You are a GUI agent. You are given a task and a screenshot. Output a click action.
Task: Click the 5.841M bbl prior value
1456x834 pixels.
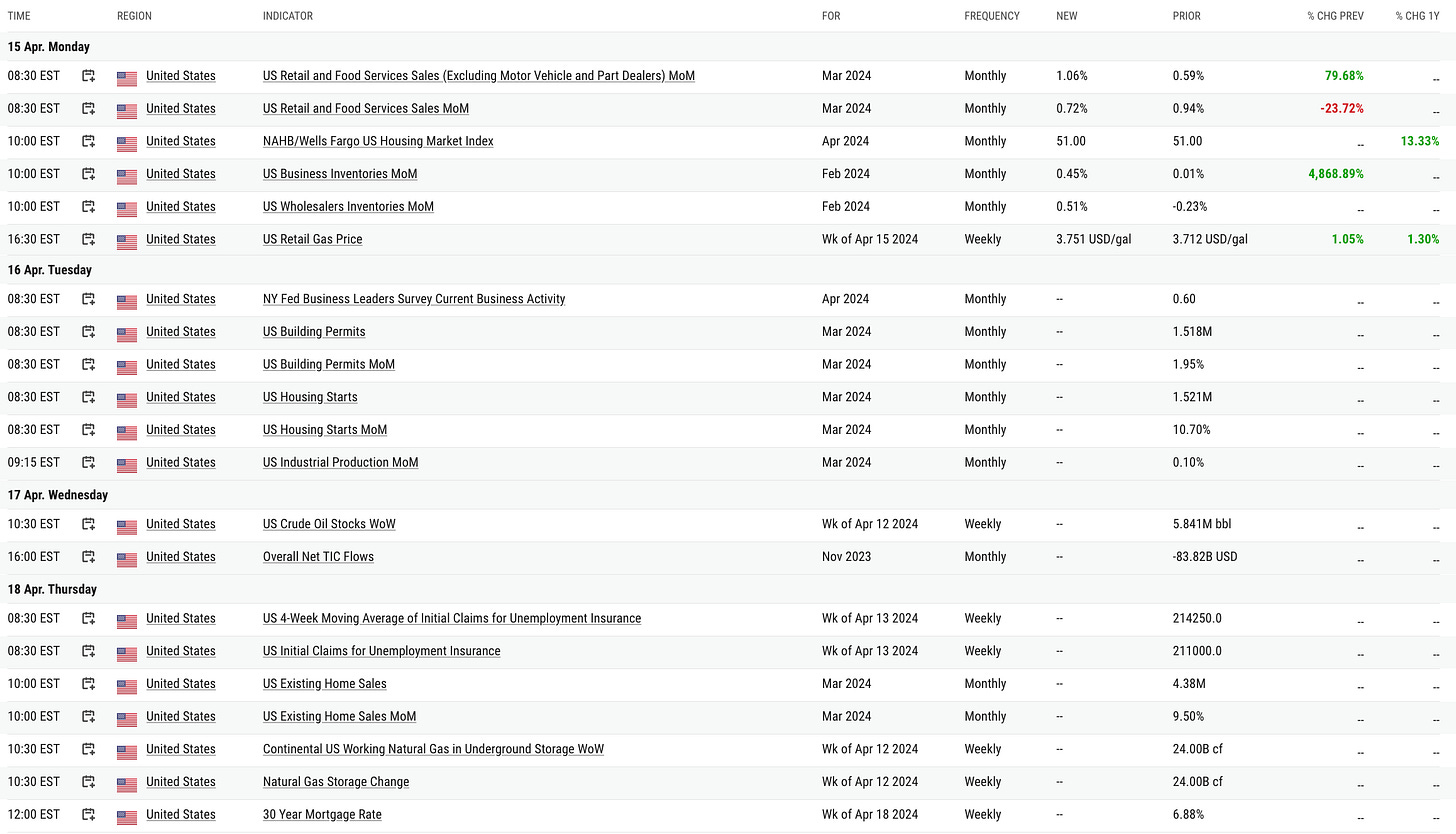click(1202, 524)
